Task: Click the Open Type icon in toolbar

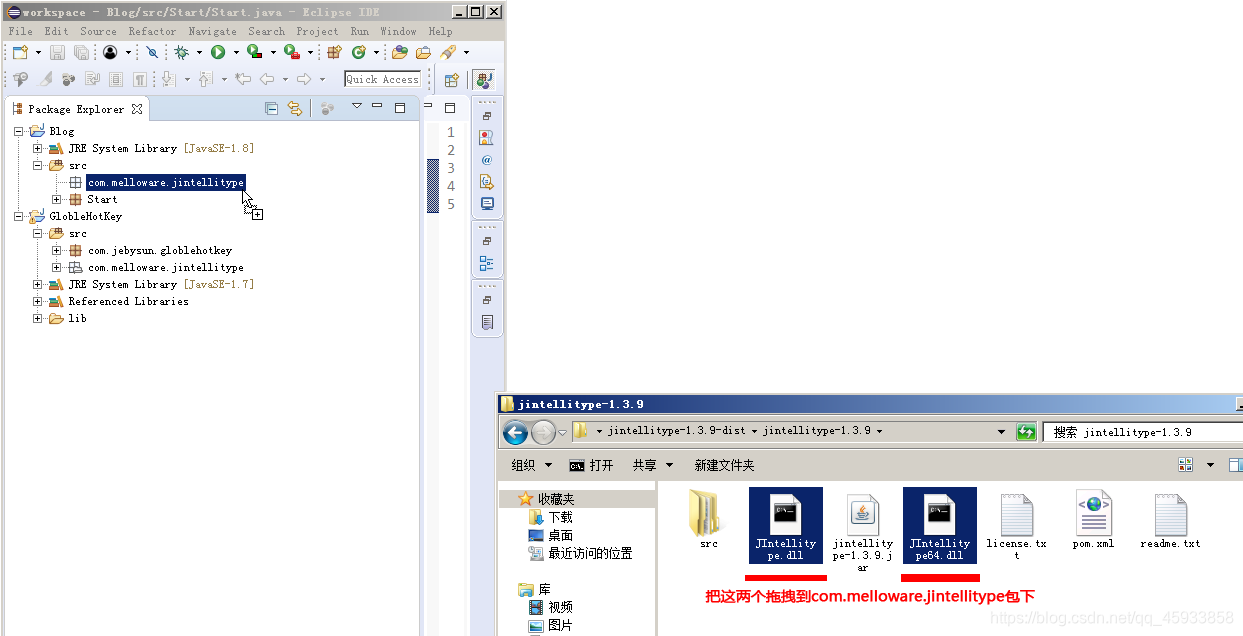Action: click(399, 52)
